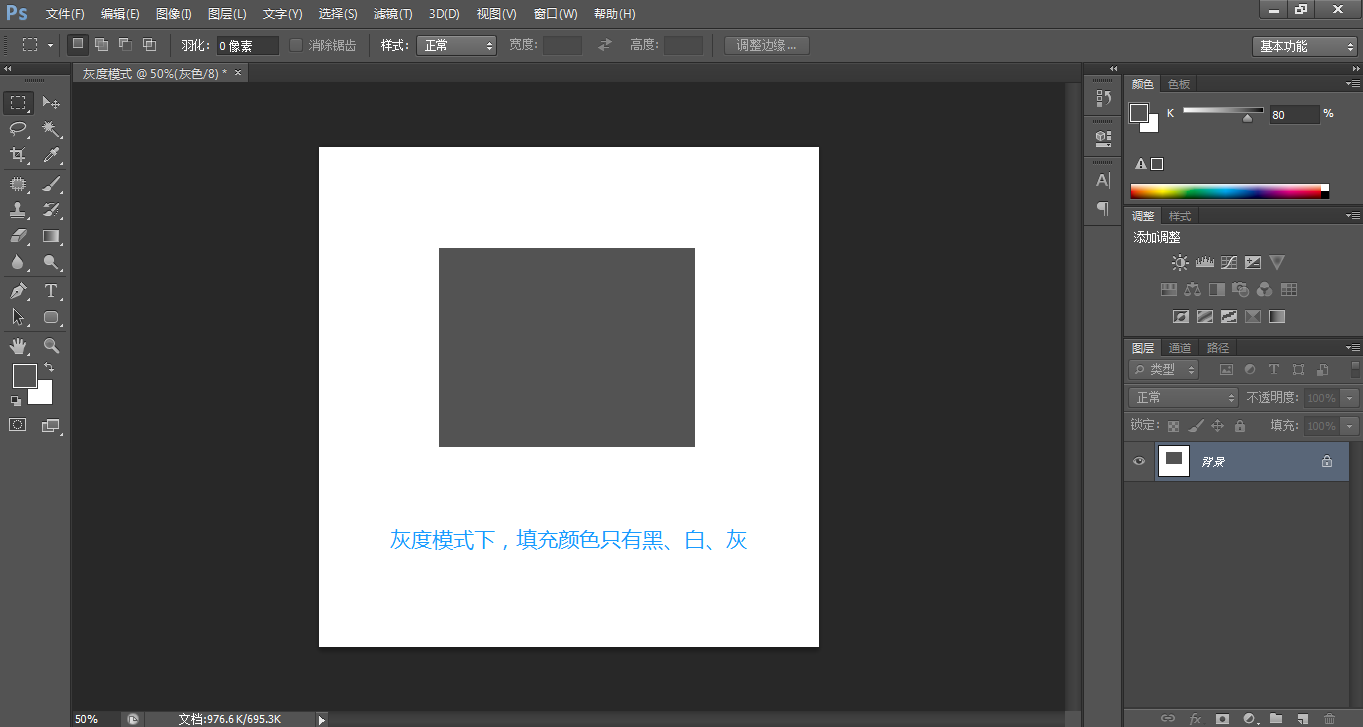This screenshot has width=1363, height=727.
Task: Toggle Quick Mask mode
Action: pos(18,425)
